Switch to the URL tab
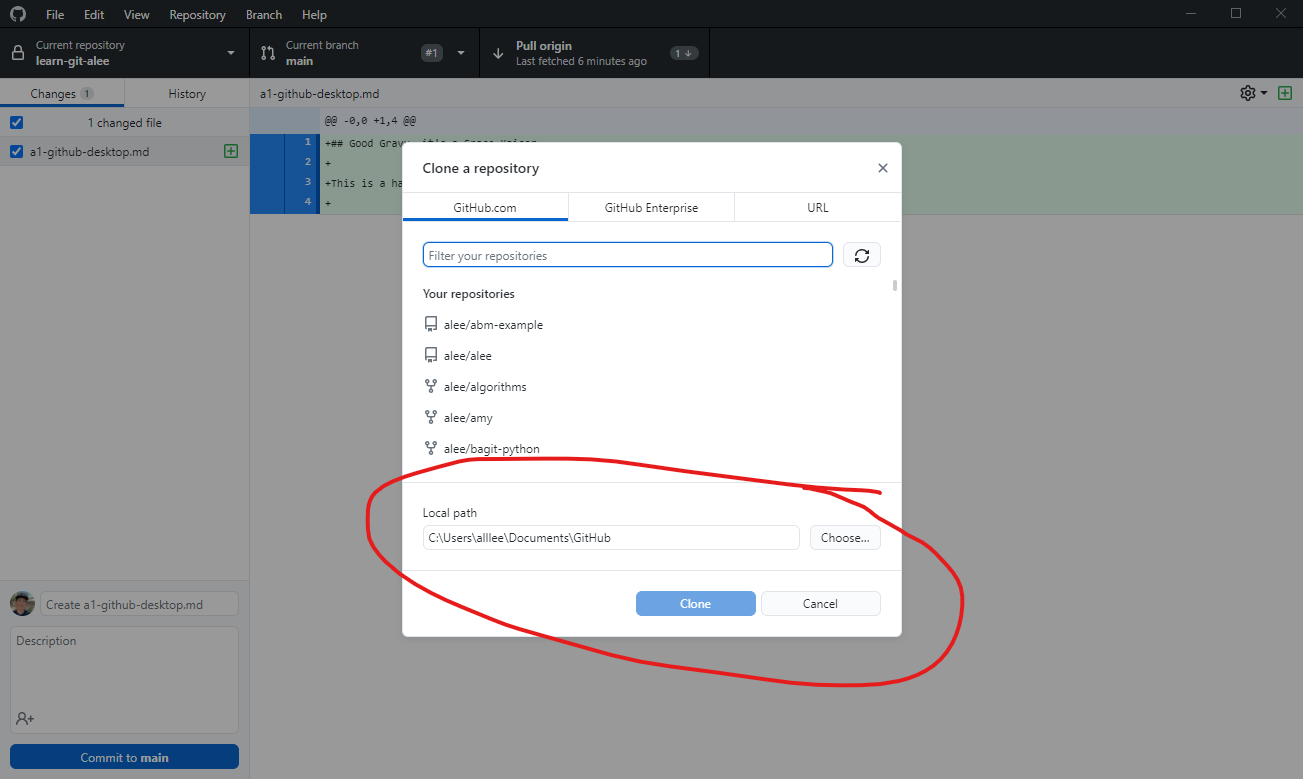 click(818, 207)
